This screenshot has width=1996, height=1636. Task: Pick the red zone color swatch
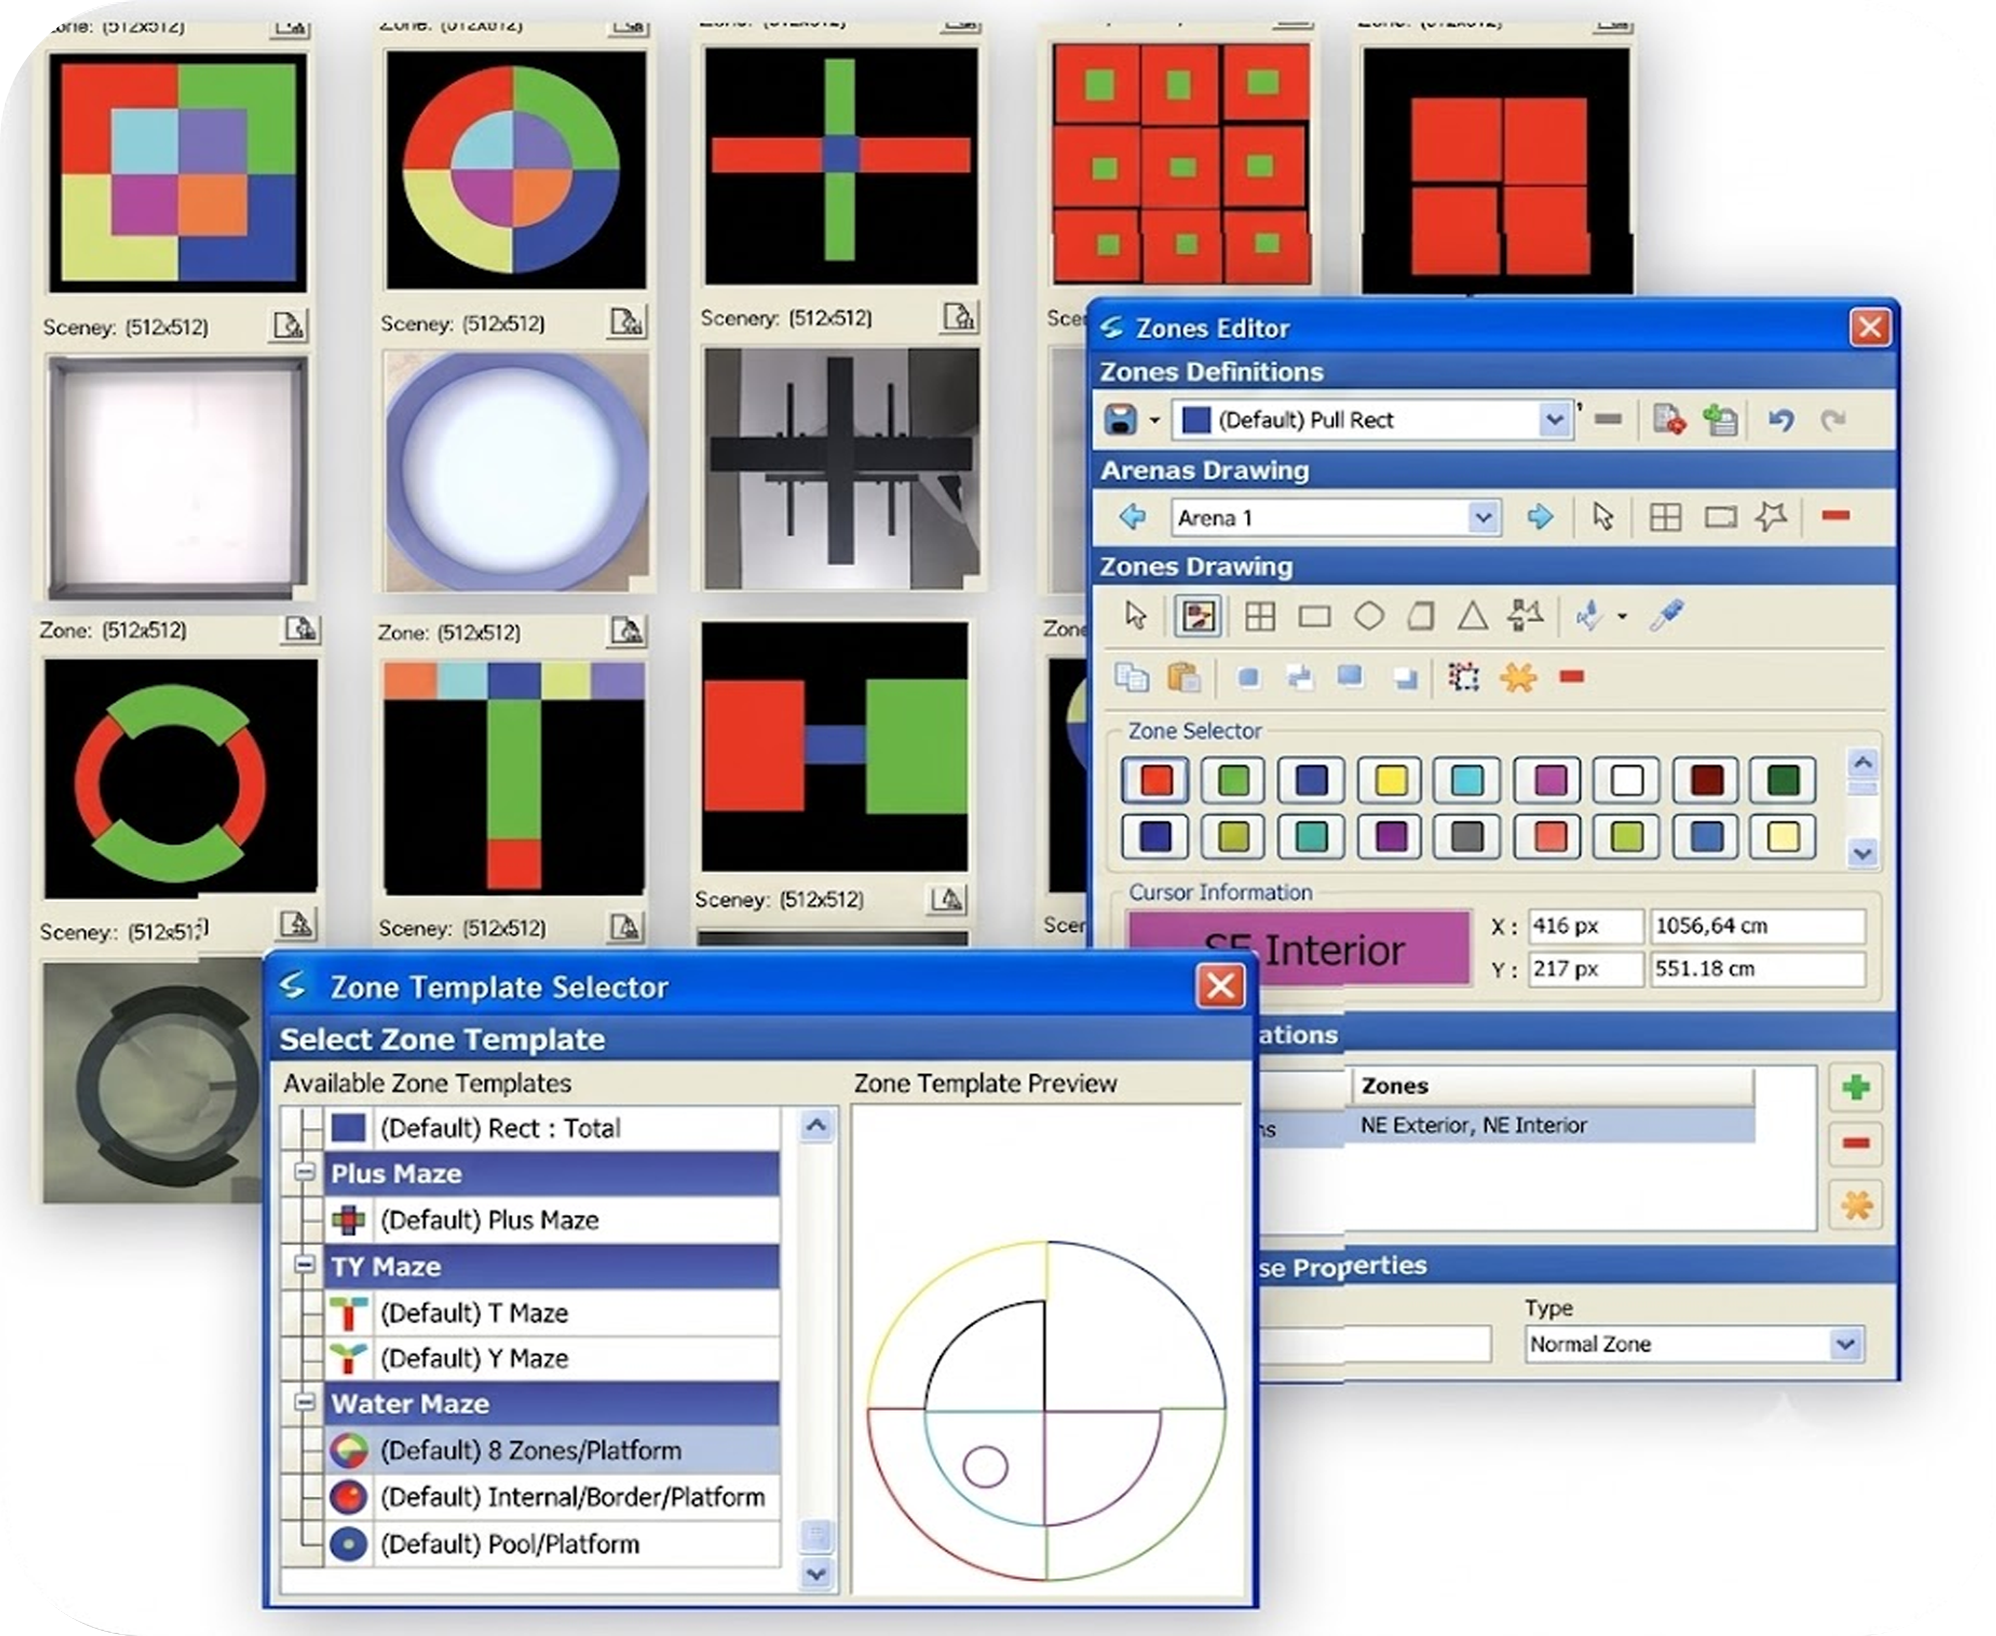coord(1156,780)
